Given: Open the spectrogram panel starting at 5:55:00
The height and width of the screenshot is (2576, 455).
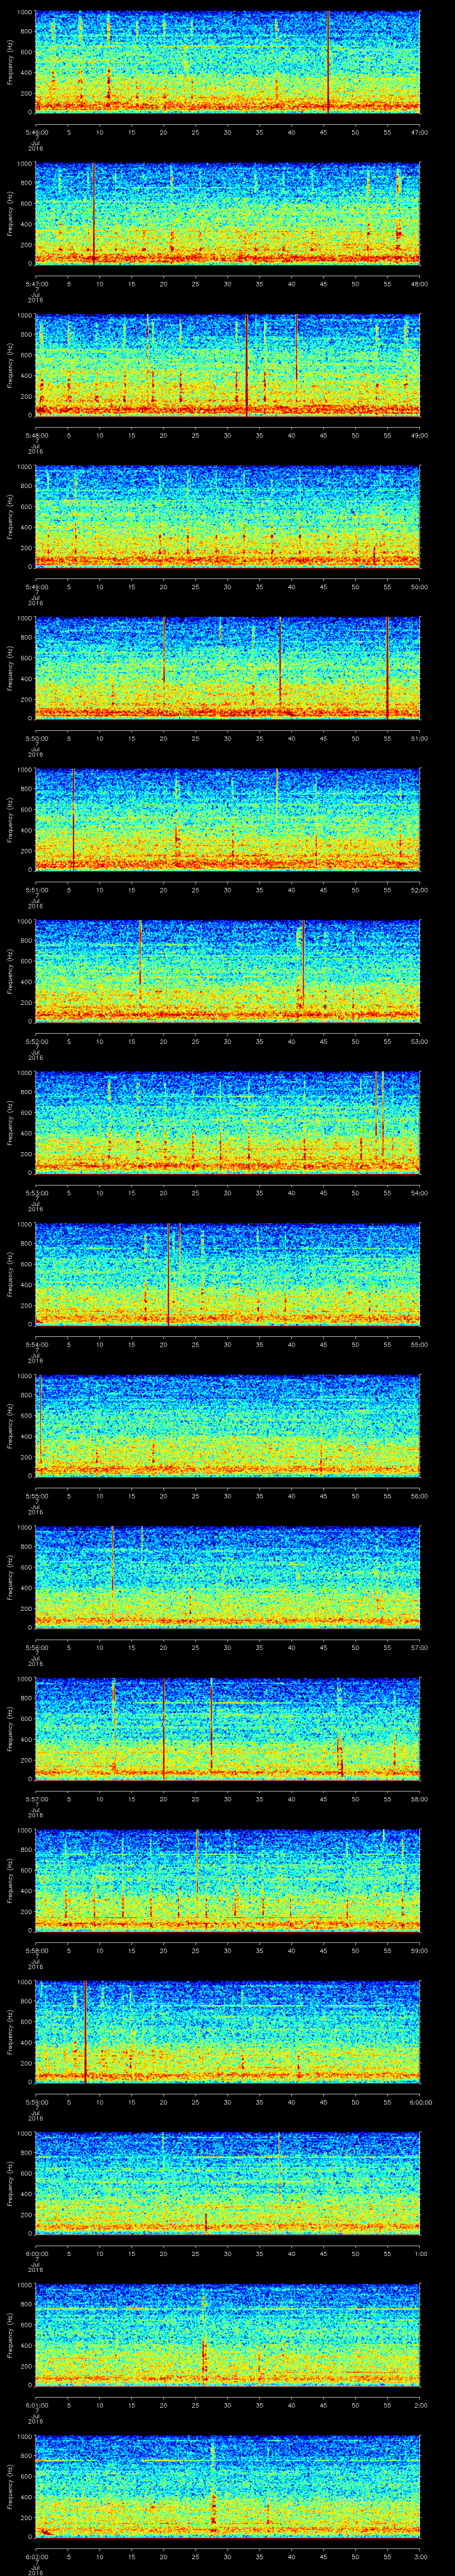Looking at the screenshot, I should click(227, 1426).
